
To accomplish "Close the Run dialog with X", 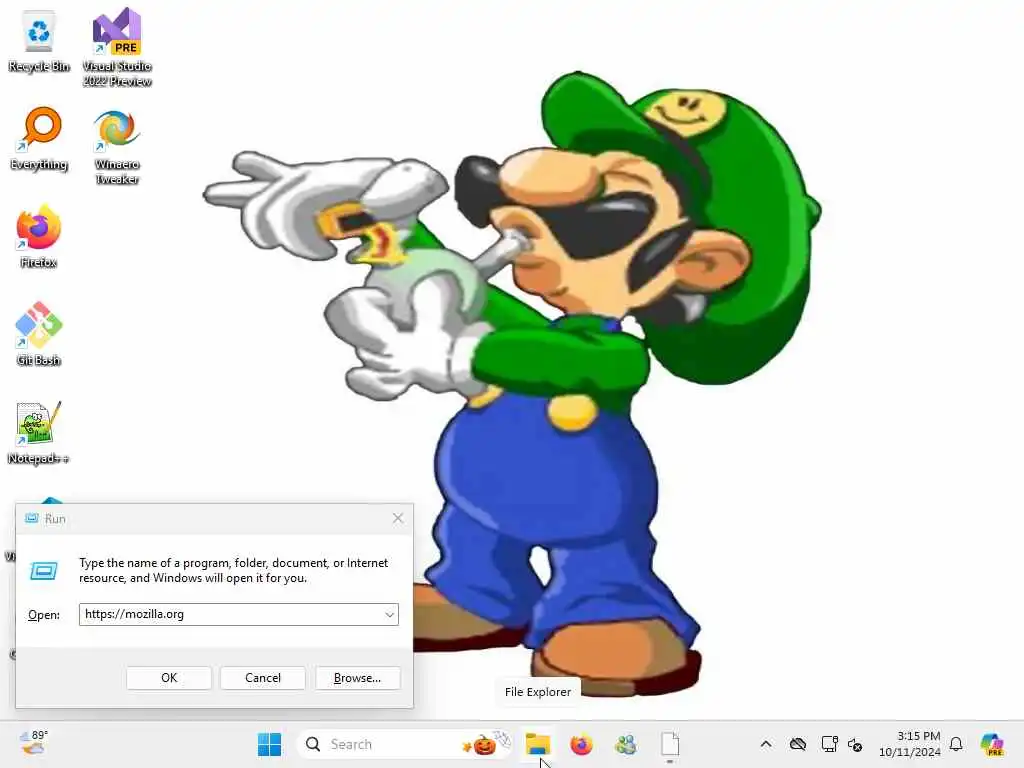I will coord(398,518).
